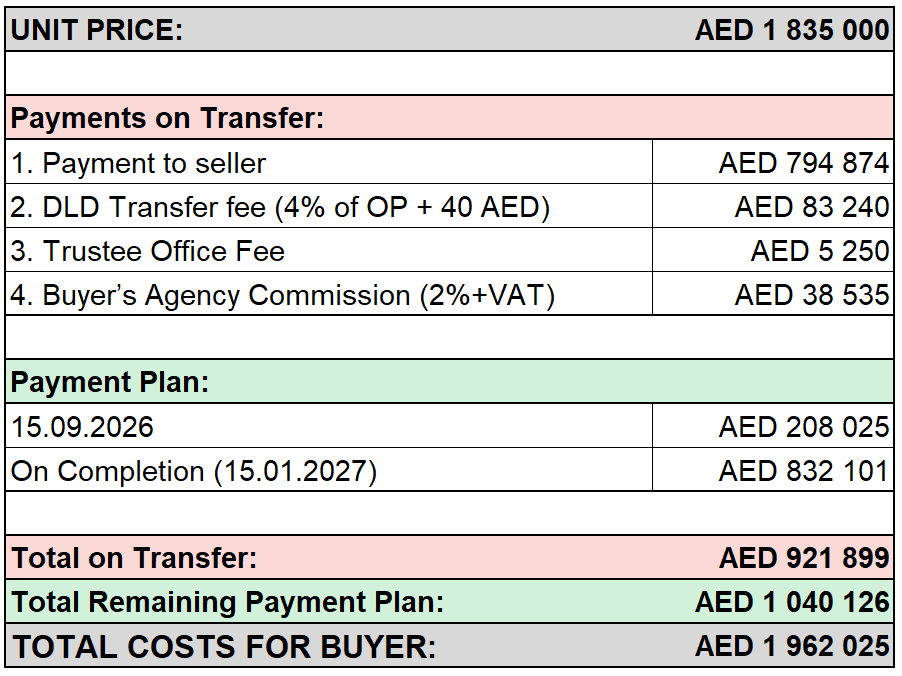Select the On Completion (15.01.2027) cell
This screenshot has width=902, height=676.
pyautogui.click(x=329, y=470)
